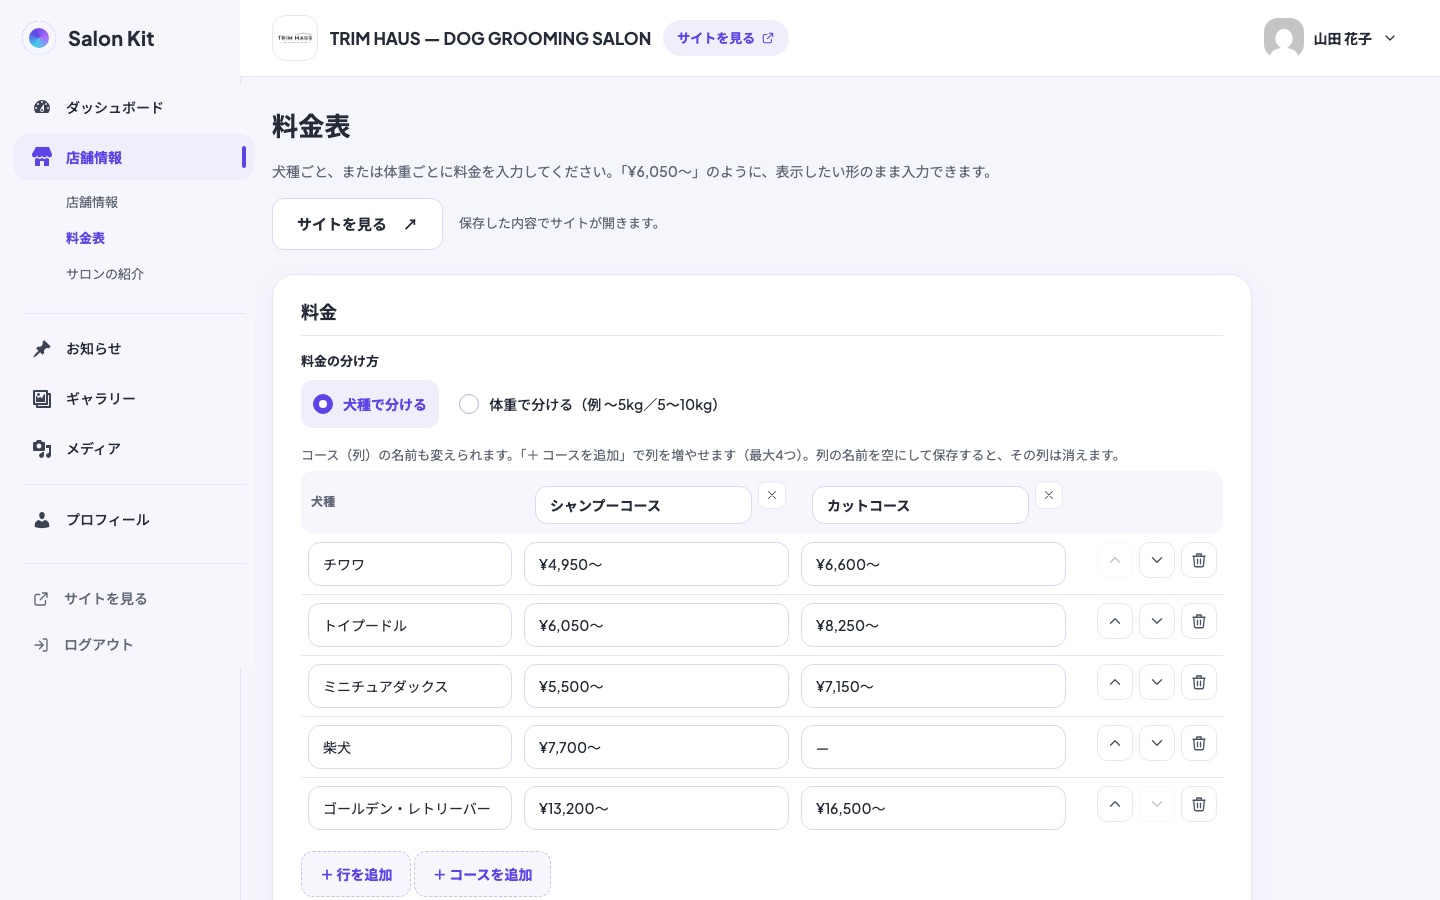
Task: Remove the カットコース column with its X
Action: coord(1049,495)
